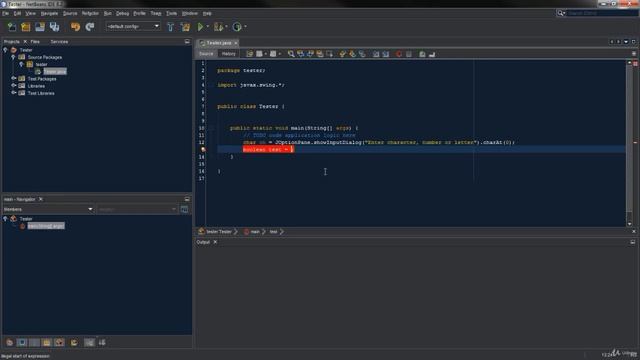Collapse the Tester project node
The image size is (640, 360).
[x=5, y=50]
